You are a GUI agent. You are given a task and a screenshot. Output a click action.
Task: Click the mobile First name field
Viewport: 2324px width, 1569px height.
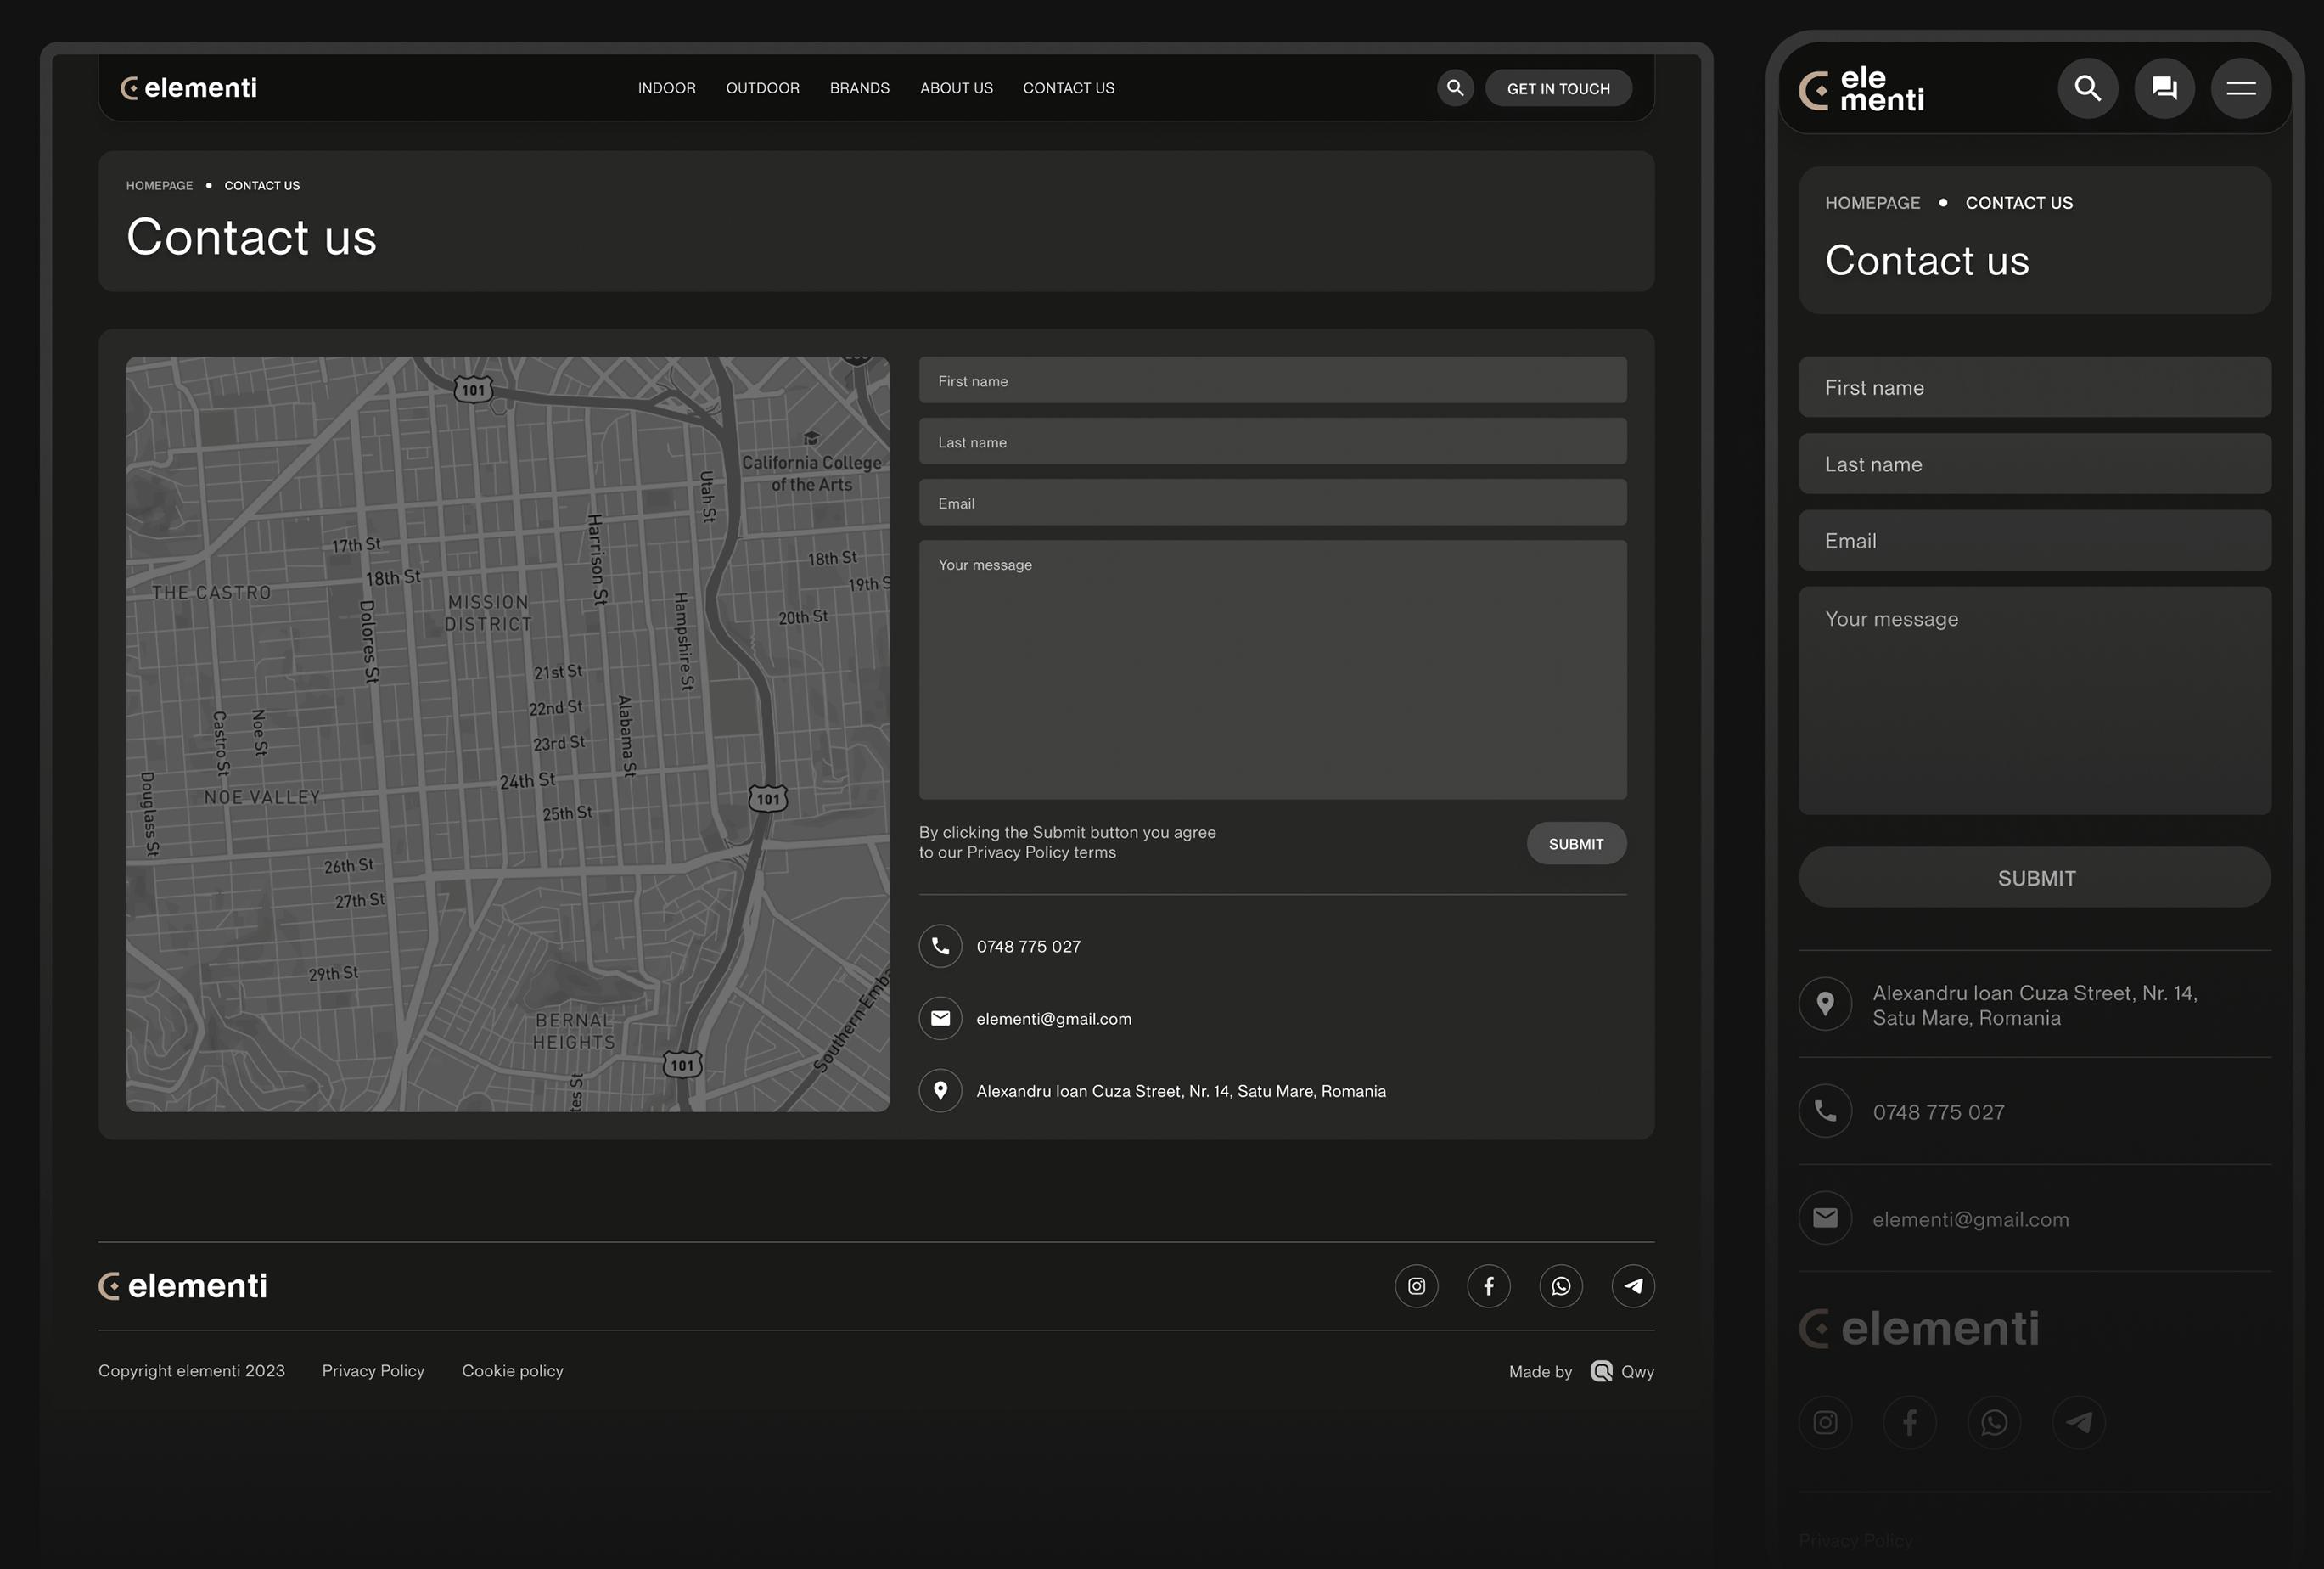pos(2034,388)
